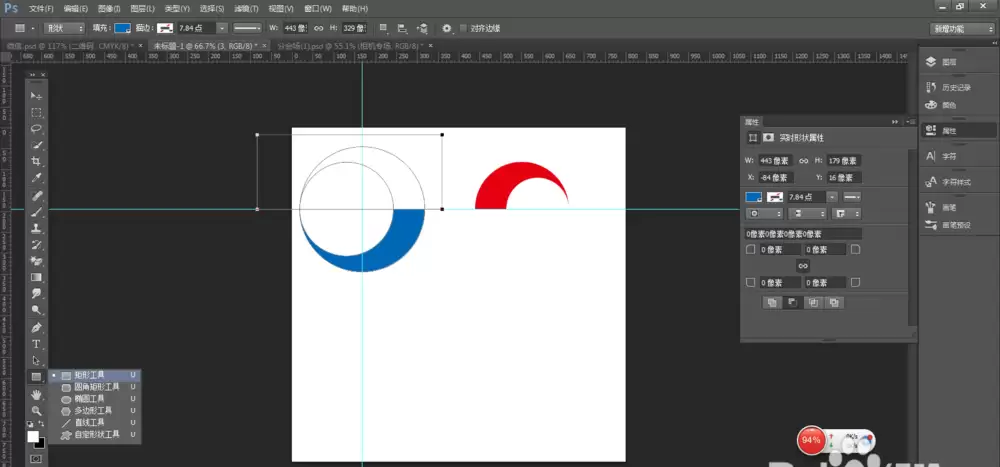Select the Pen tool
Viewport: 1000px width, 467px height.
click(x=36, y=328)
